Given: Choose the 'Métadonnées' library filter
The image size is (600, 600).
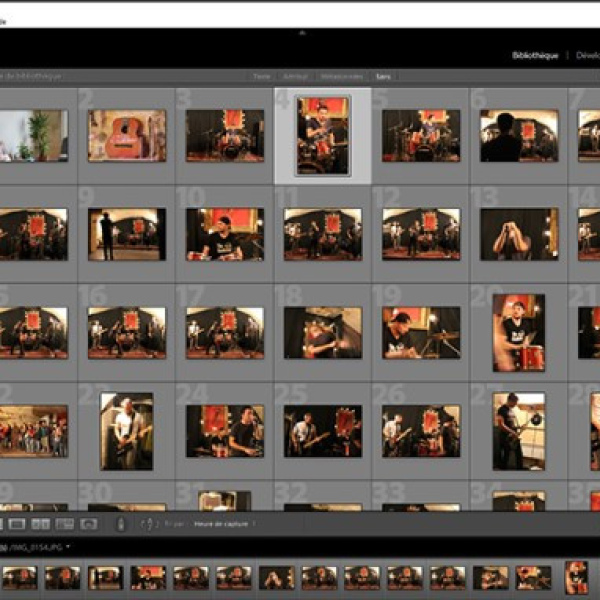Looking at the screenshot, I should (341, 76).
